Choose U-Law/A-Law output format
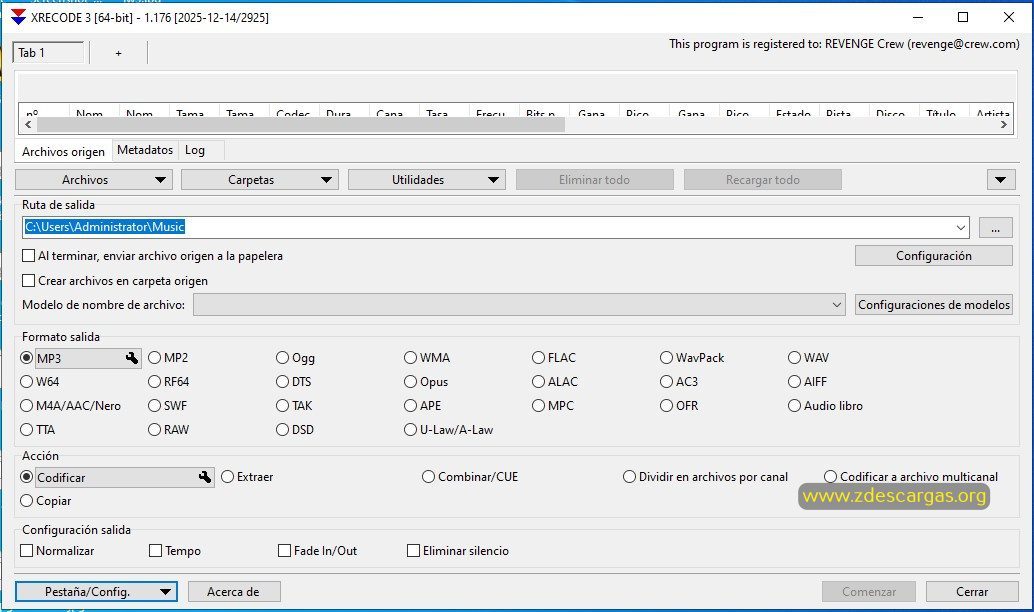1034x612 pixels. click(x=410, y=429)
